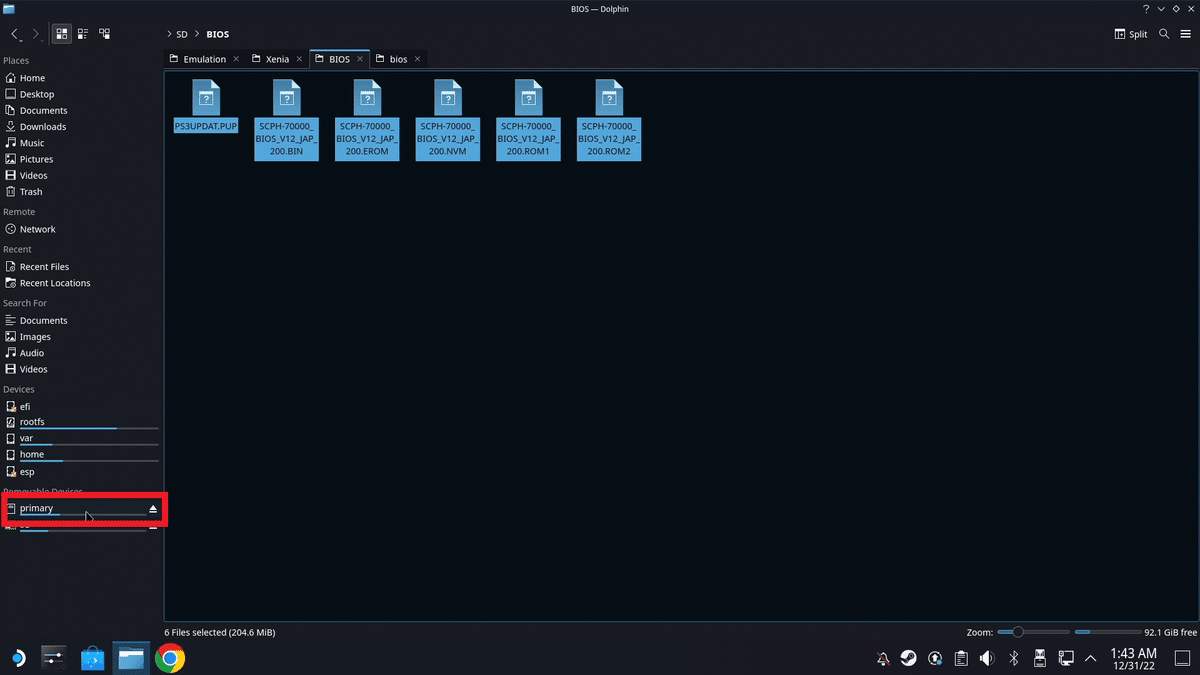Viewport: 1200px width, 675px height.
Task: Open the application launcher in taskbar
Action: pyautogui.click(x=19, y=657)
